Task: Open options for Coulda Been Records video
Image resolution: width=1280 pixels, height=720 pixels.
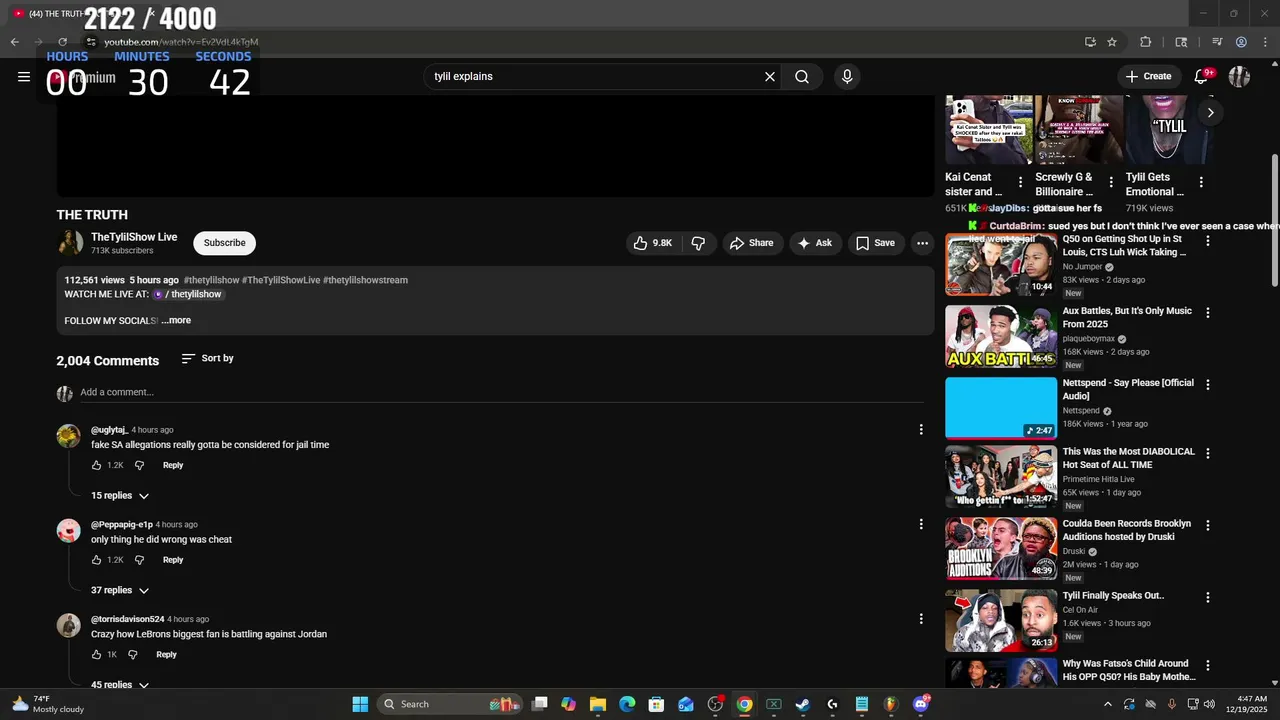Action: click(1207, 525)
